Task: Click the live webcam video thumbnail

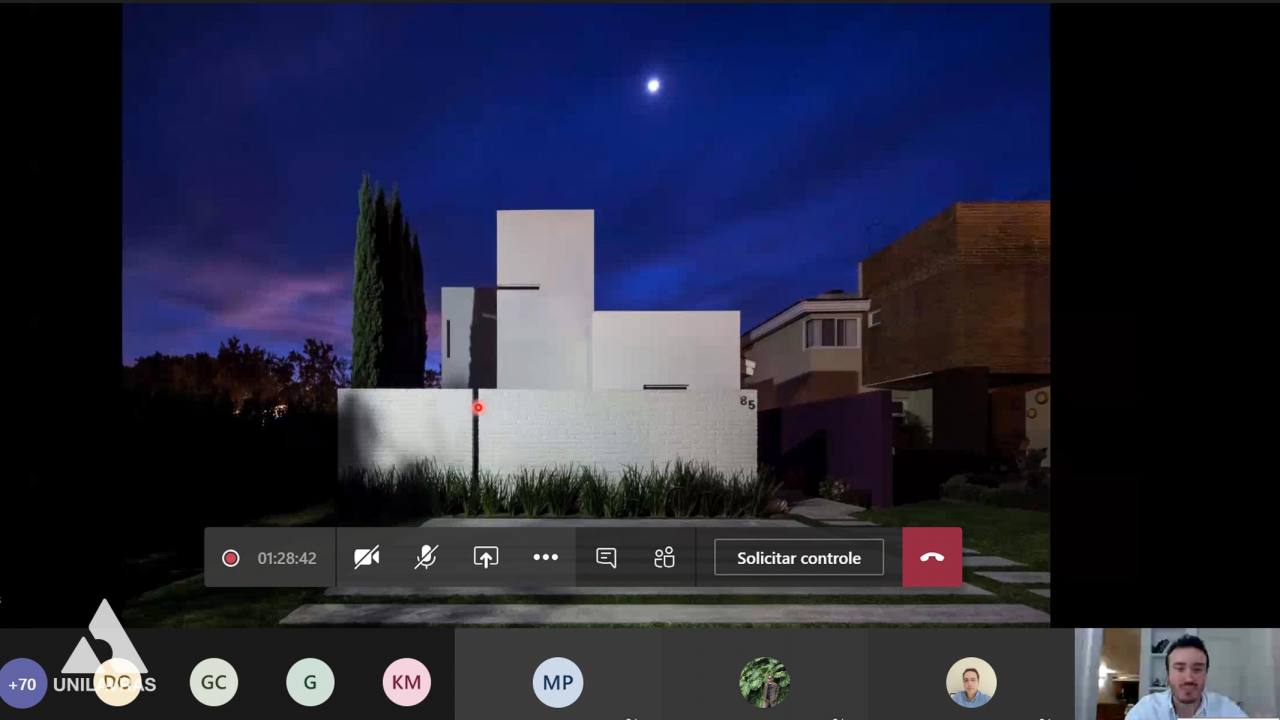Action: tap(1177, 674)
